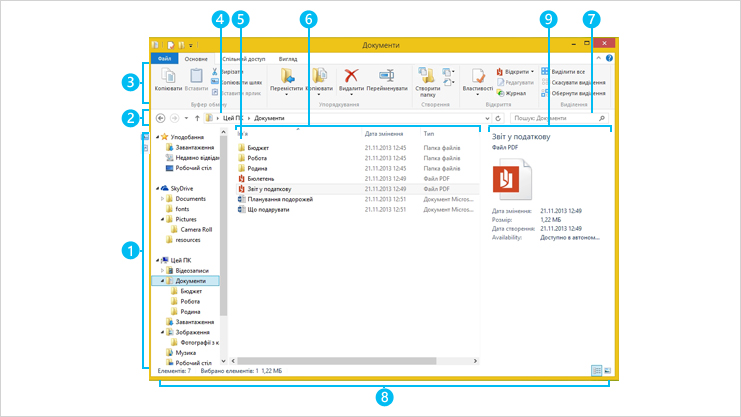This screenshot has width=741, height=417.
Task: Minimize the ribbon with the chevron
Action: (x=598, y=58)
